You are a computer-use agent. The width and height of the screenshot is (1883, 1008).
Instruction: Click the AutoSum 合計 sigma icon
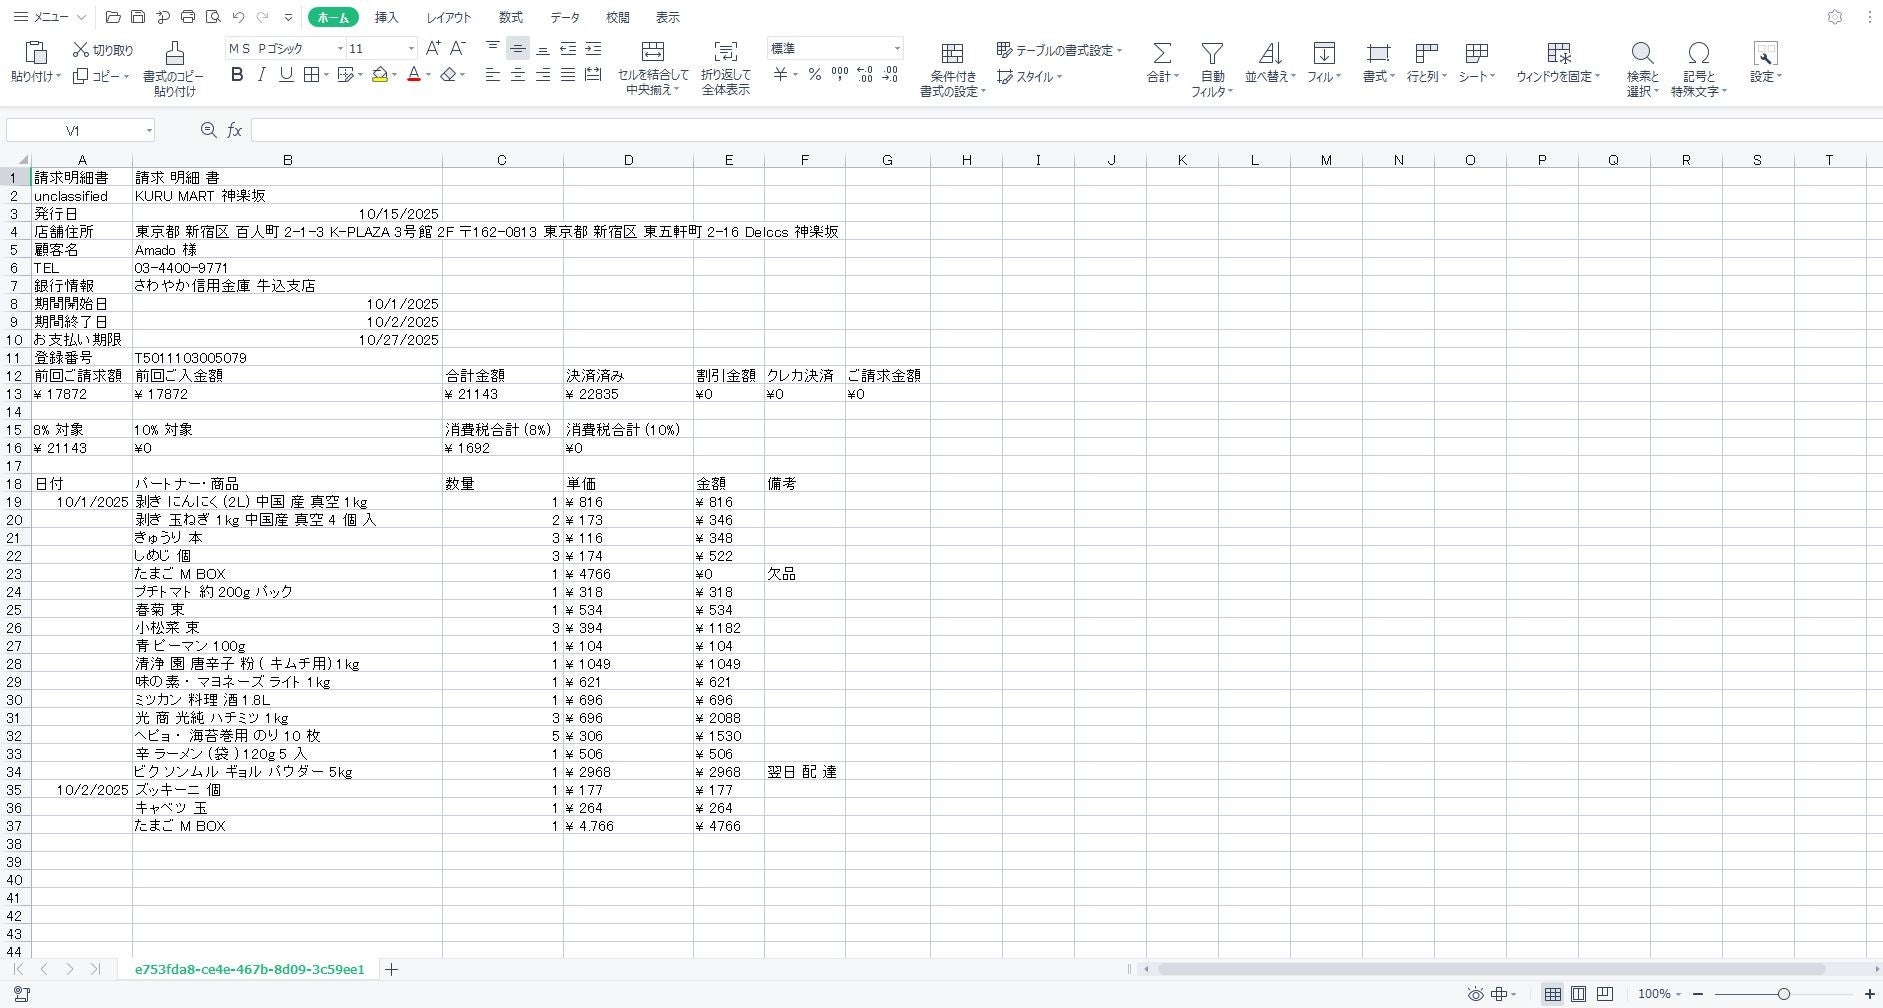click(1161, 52)
